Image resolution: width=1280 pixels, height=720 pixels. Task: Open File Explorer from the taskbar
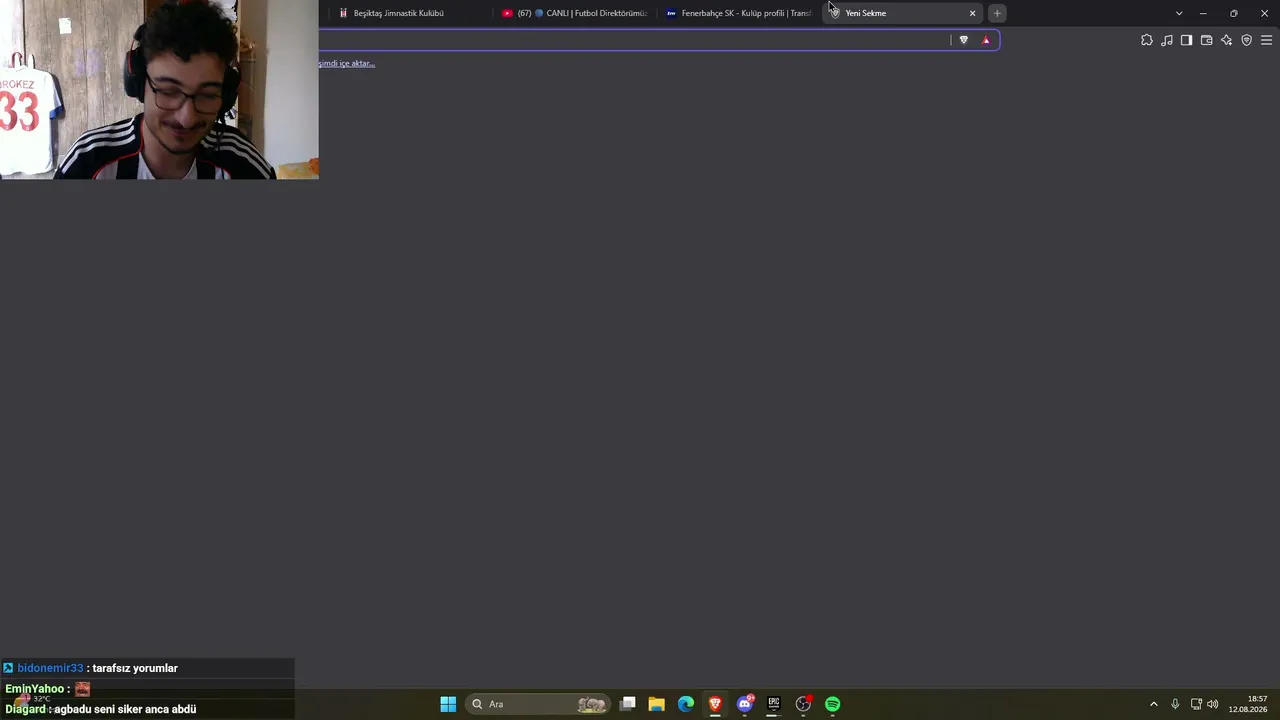click(x=657, y=704)
